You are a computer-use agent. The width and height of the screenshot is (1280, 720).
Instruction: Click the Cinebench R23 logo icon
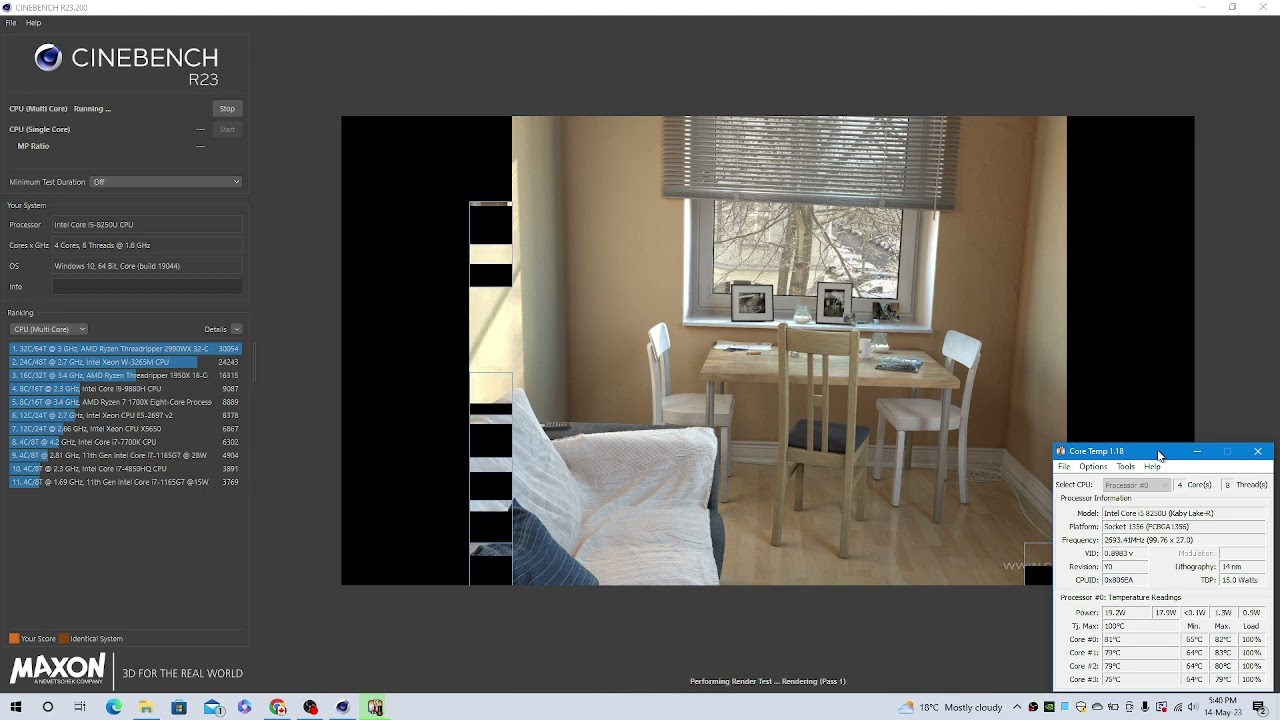[48, 58]
